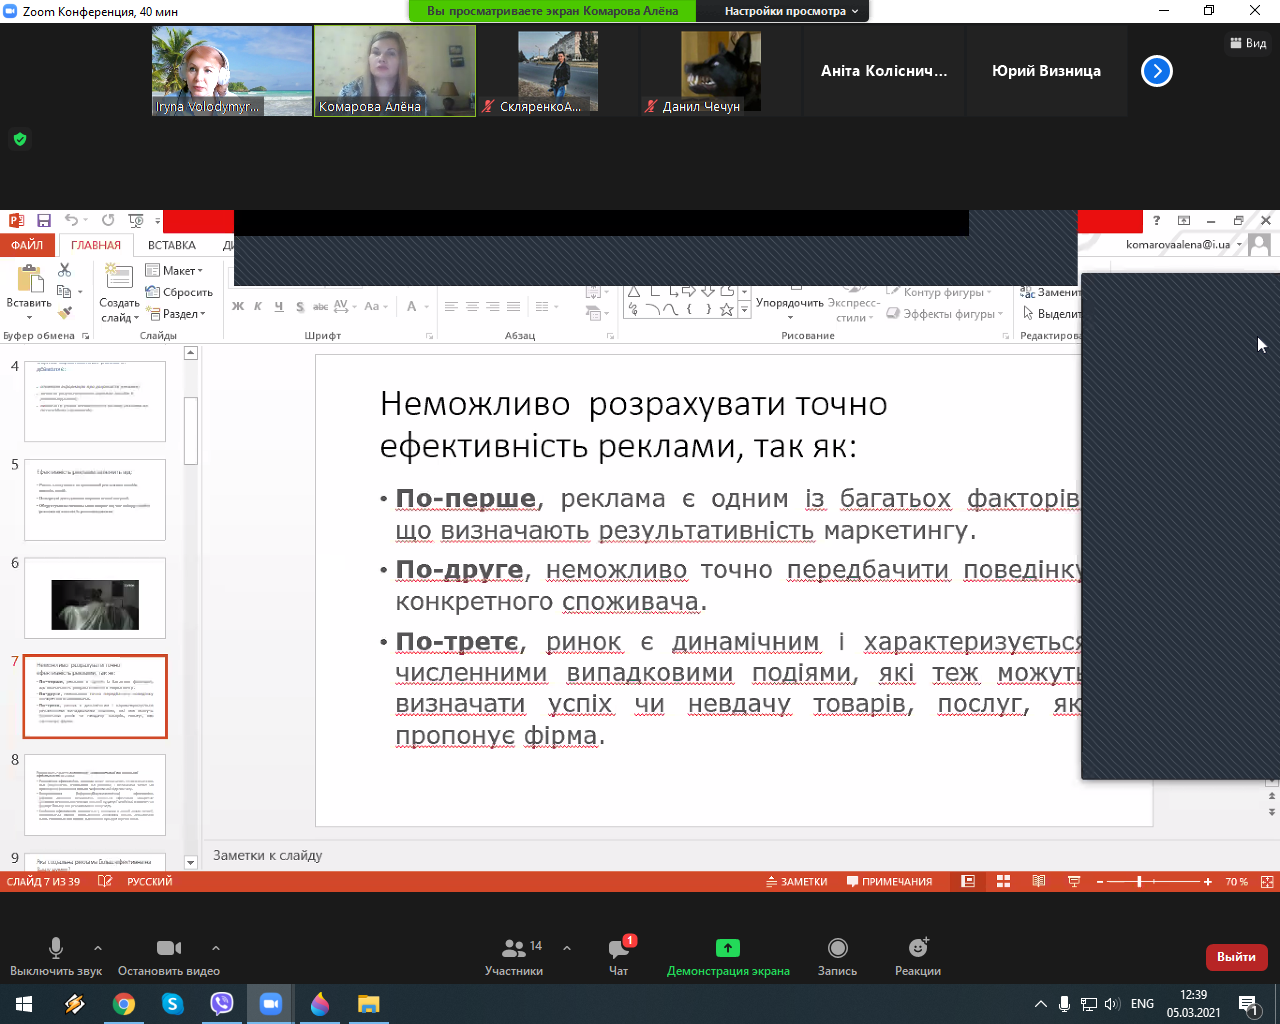This screenshot has width=1280, height=1024.
Task: Click green encryption shield icon
Action: click(x=20, y=139)
